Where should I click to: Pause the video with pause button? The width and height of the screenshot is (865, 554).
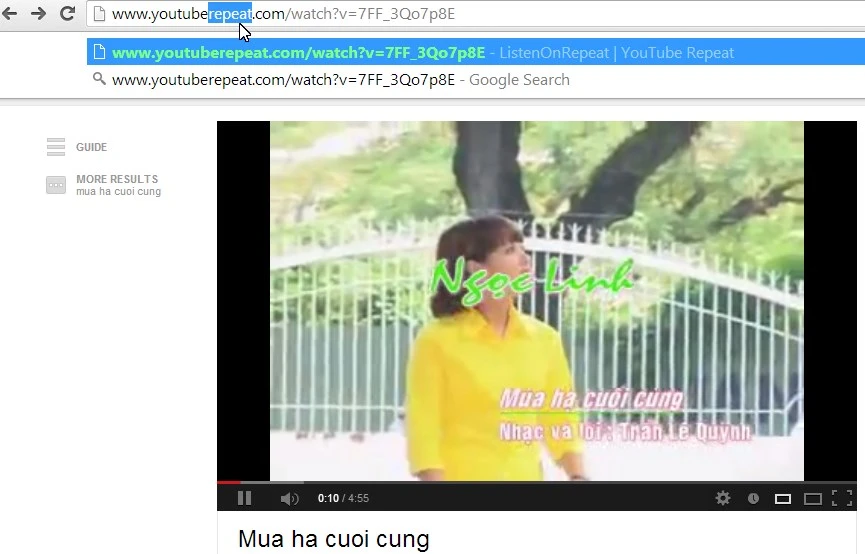point(244,498)
